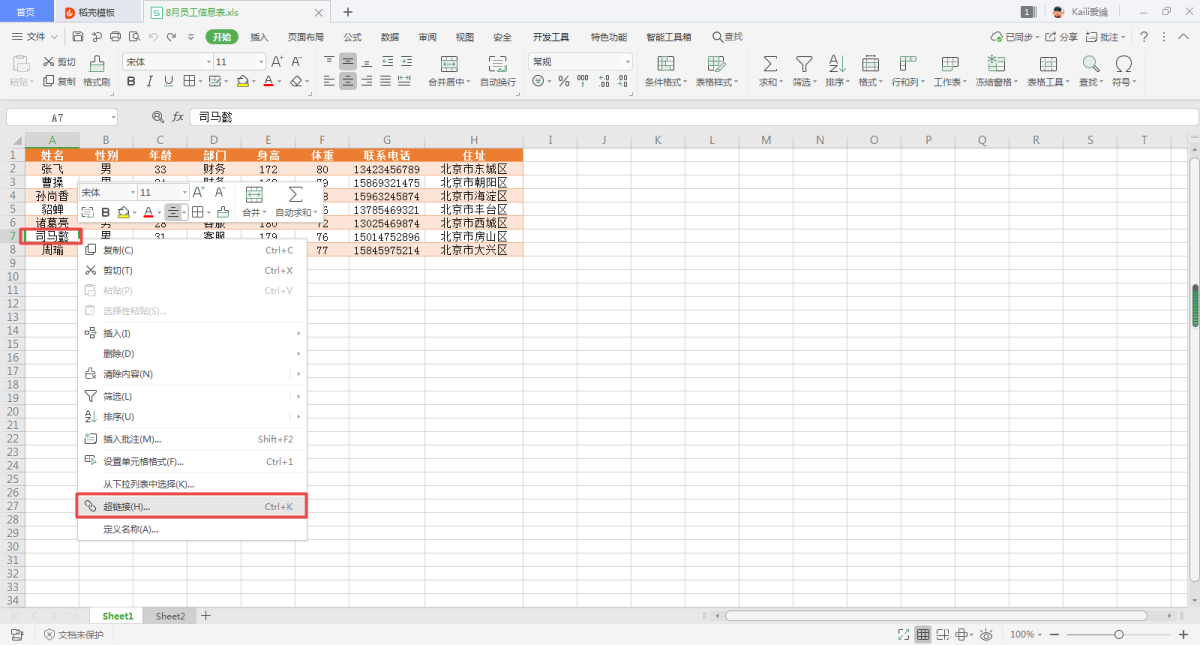
Task: Click the Conditional Formatting (条件格式) icon
Action: 664,64
